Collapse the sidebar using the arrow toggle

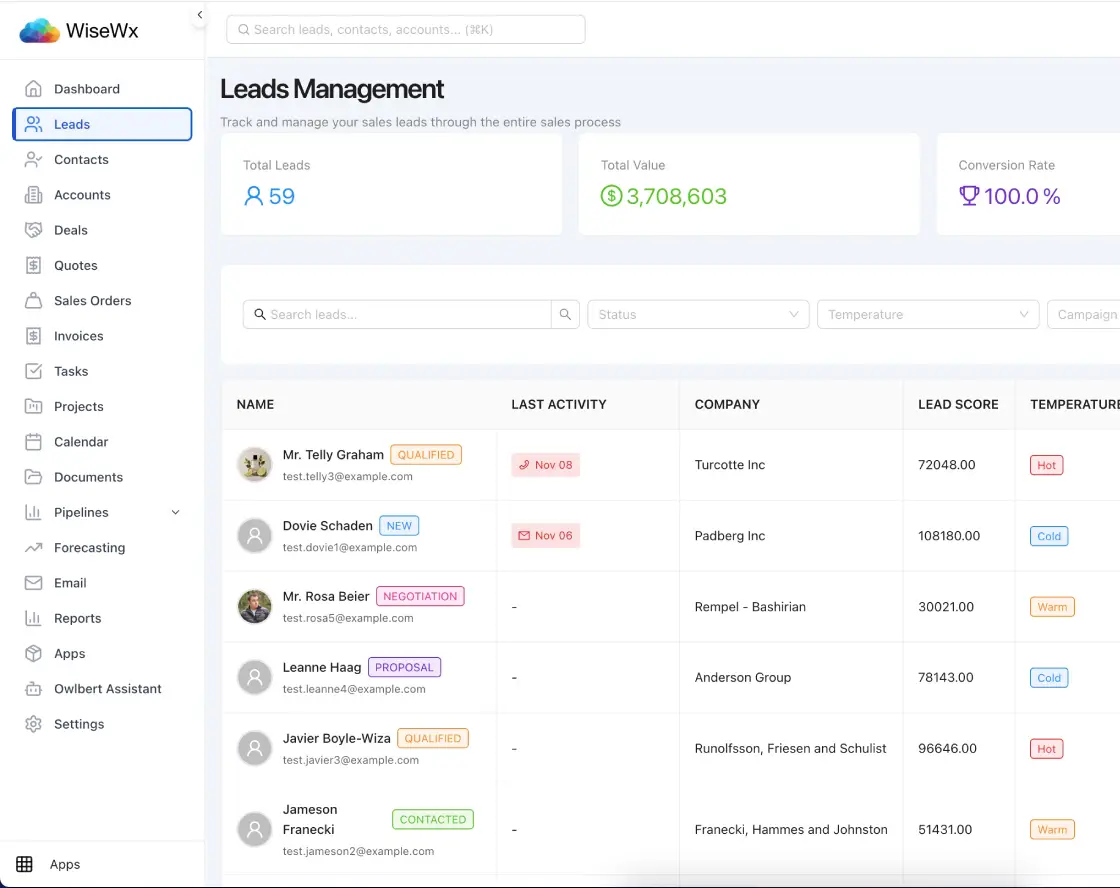pos(199,15)
